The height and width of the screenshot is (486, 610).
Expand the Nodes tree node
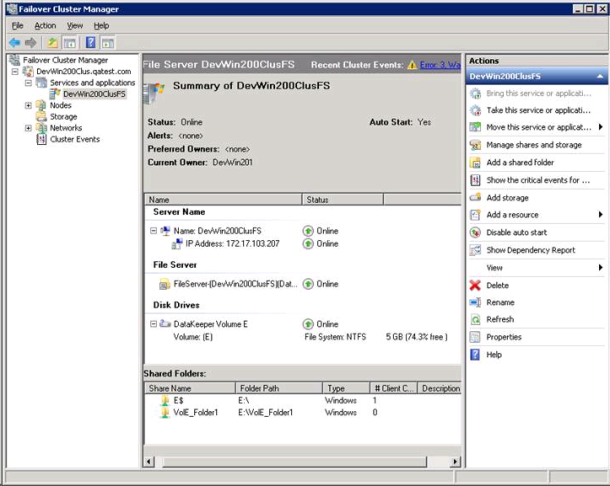(28, 105)
